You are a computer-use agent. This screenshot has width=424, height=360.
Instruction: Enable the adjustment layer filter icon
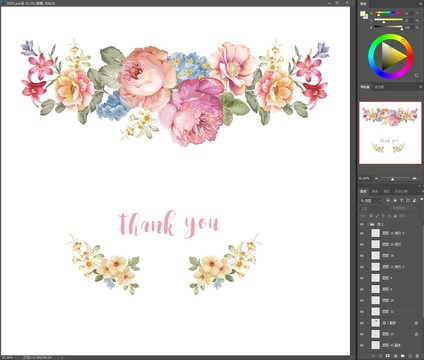[395, 200]
